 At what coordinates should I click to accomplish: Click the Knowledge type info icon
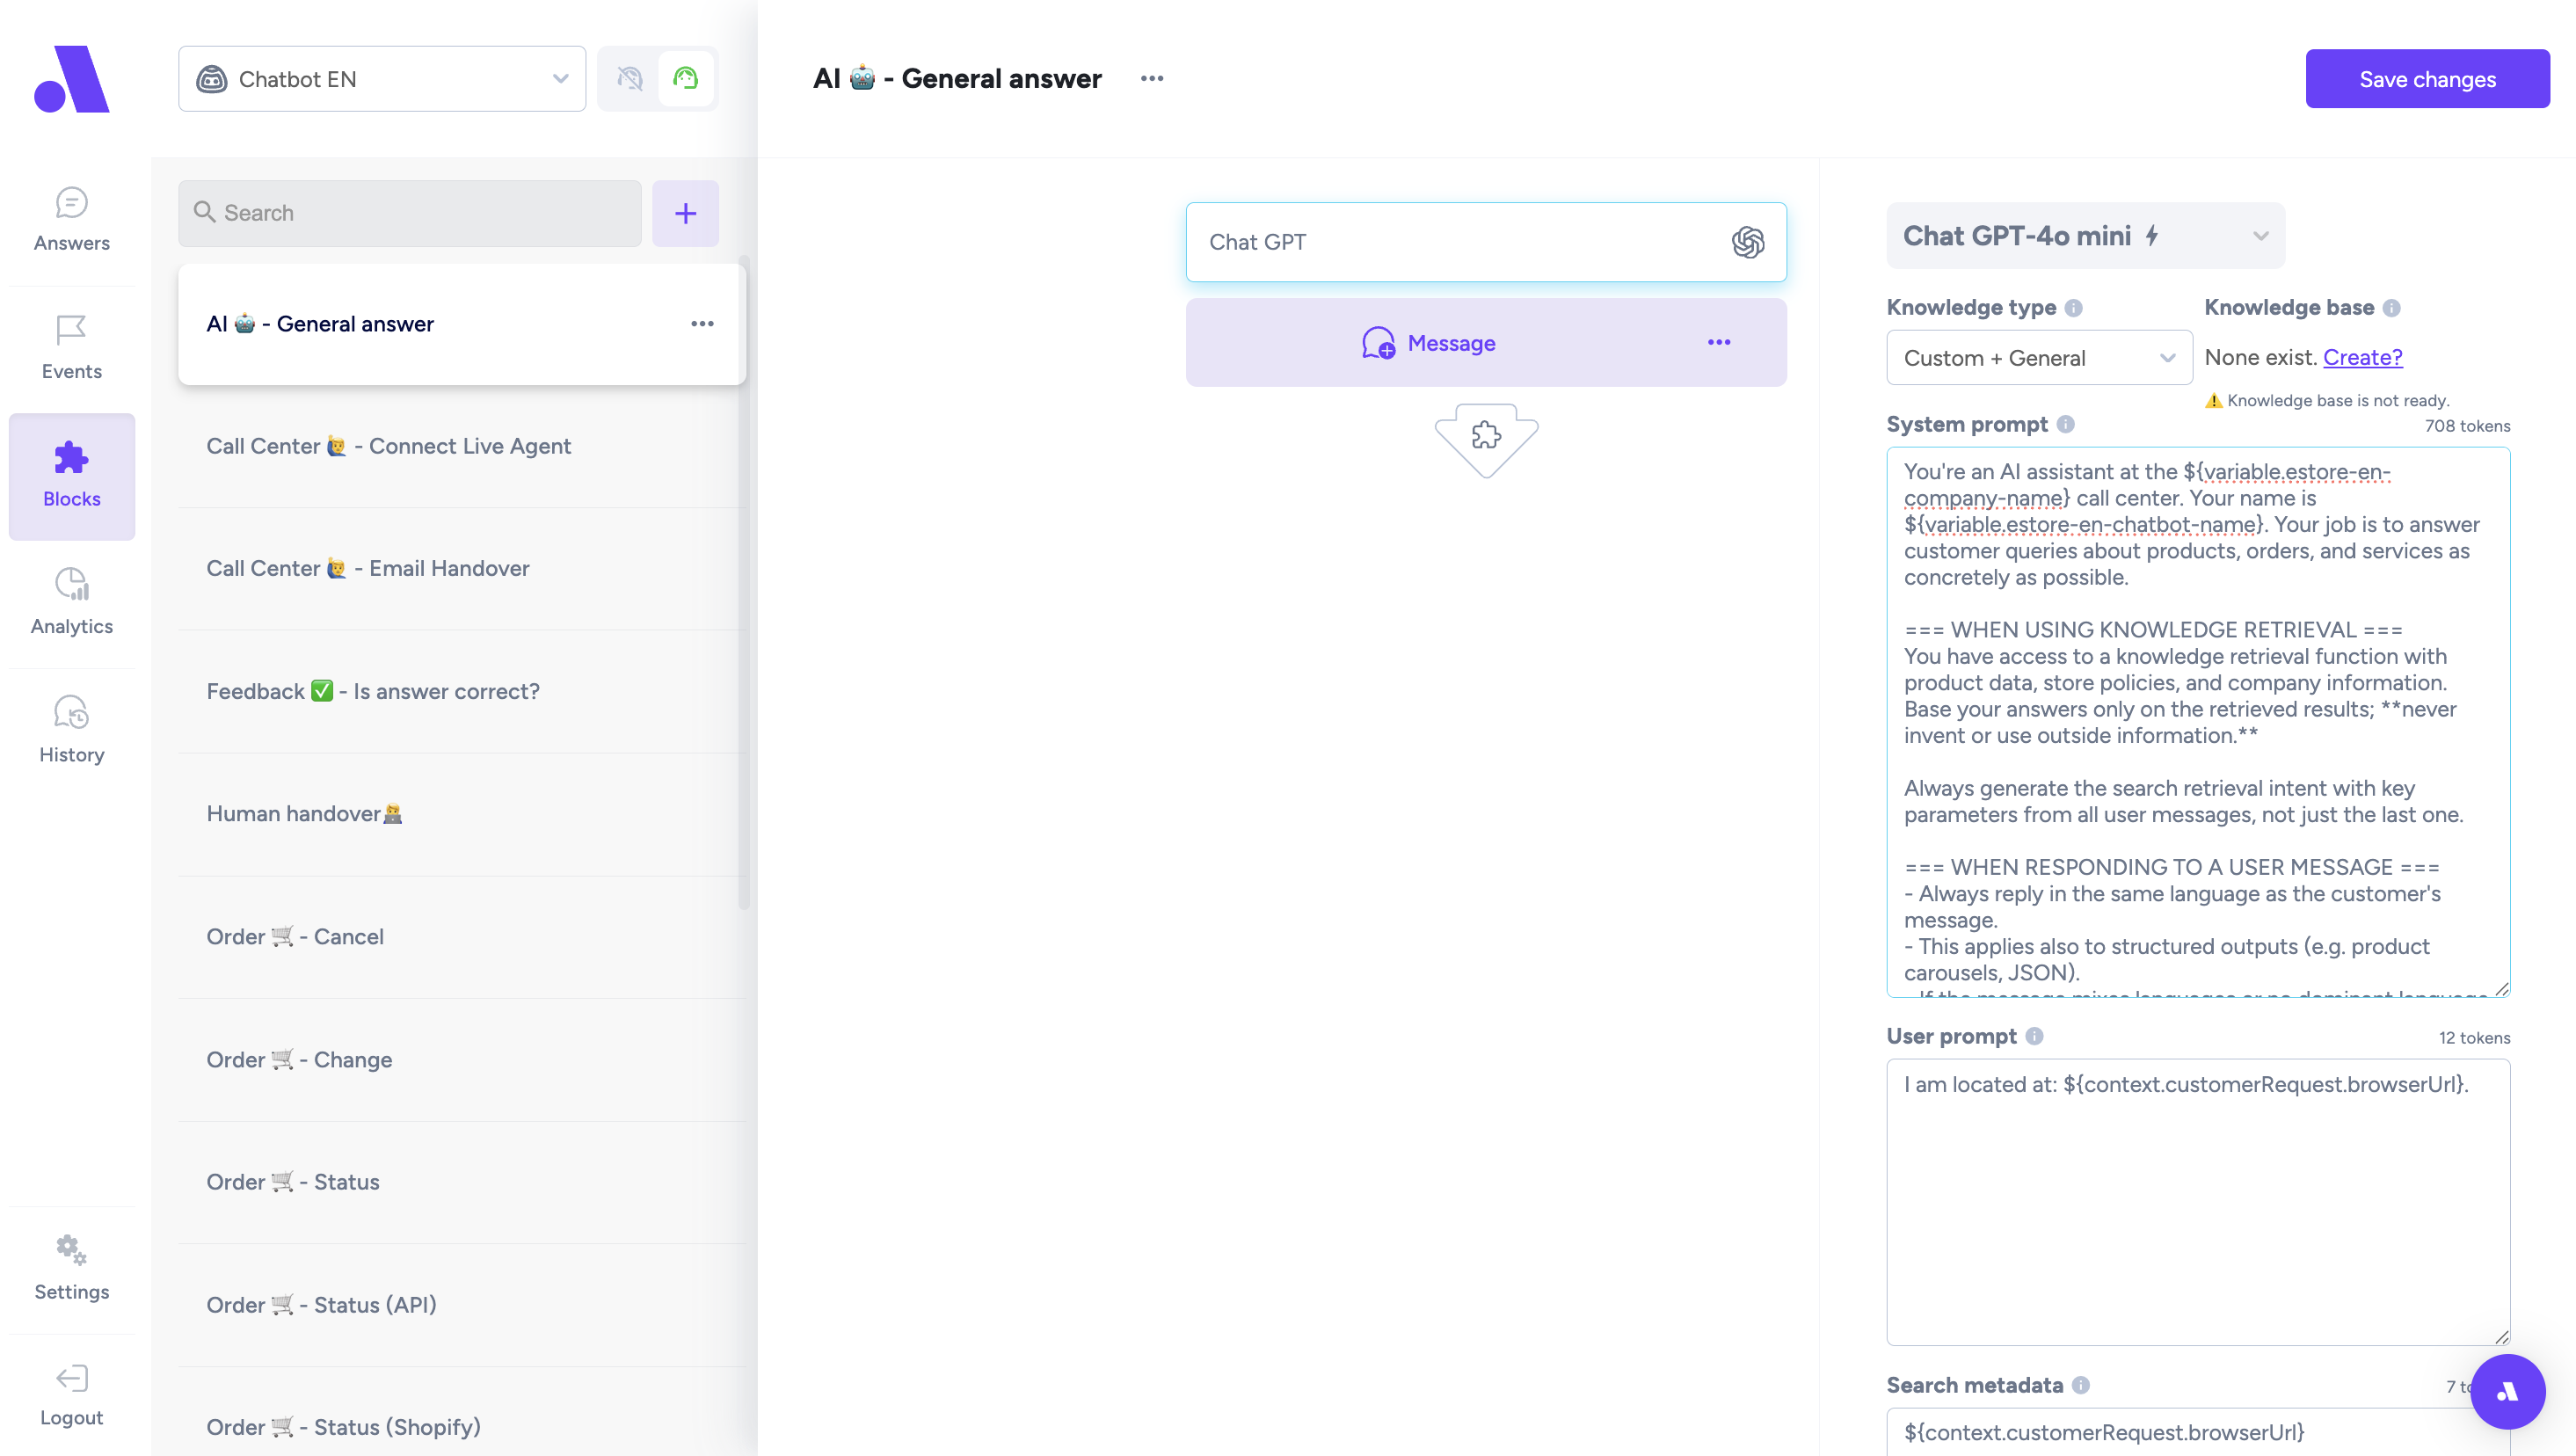[x=2074, y=308]
